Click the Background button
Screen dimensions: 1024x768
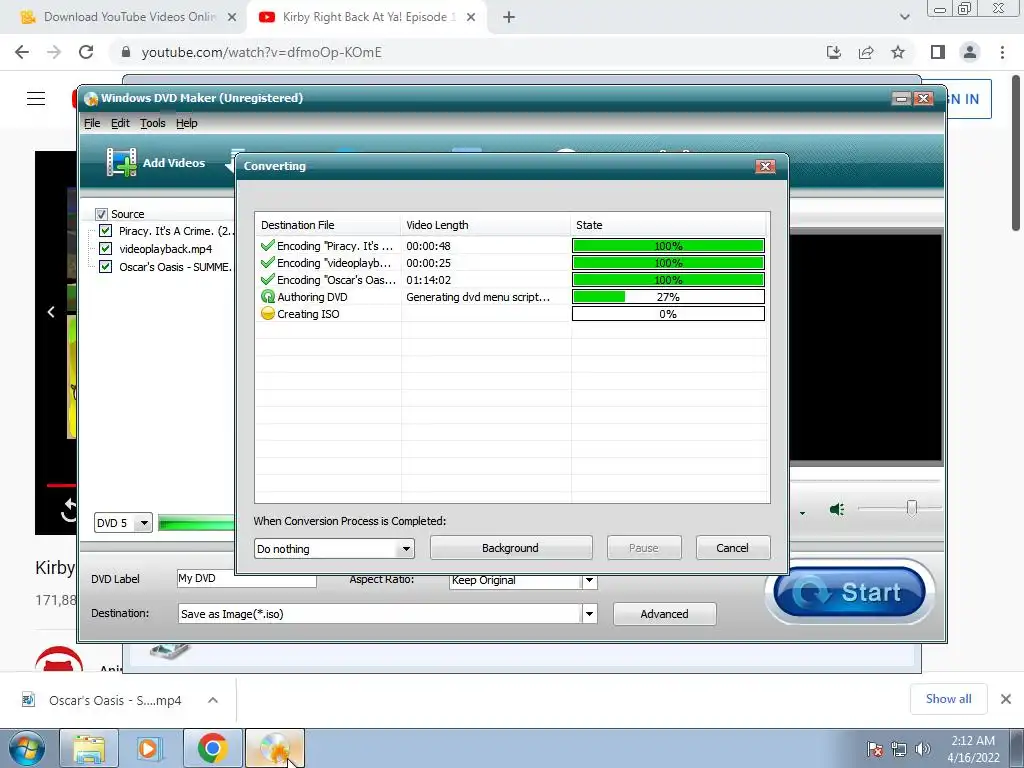pos(511,548)
